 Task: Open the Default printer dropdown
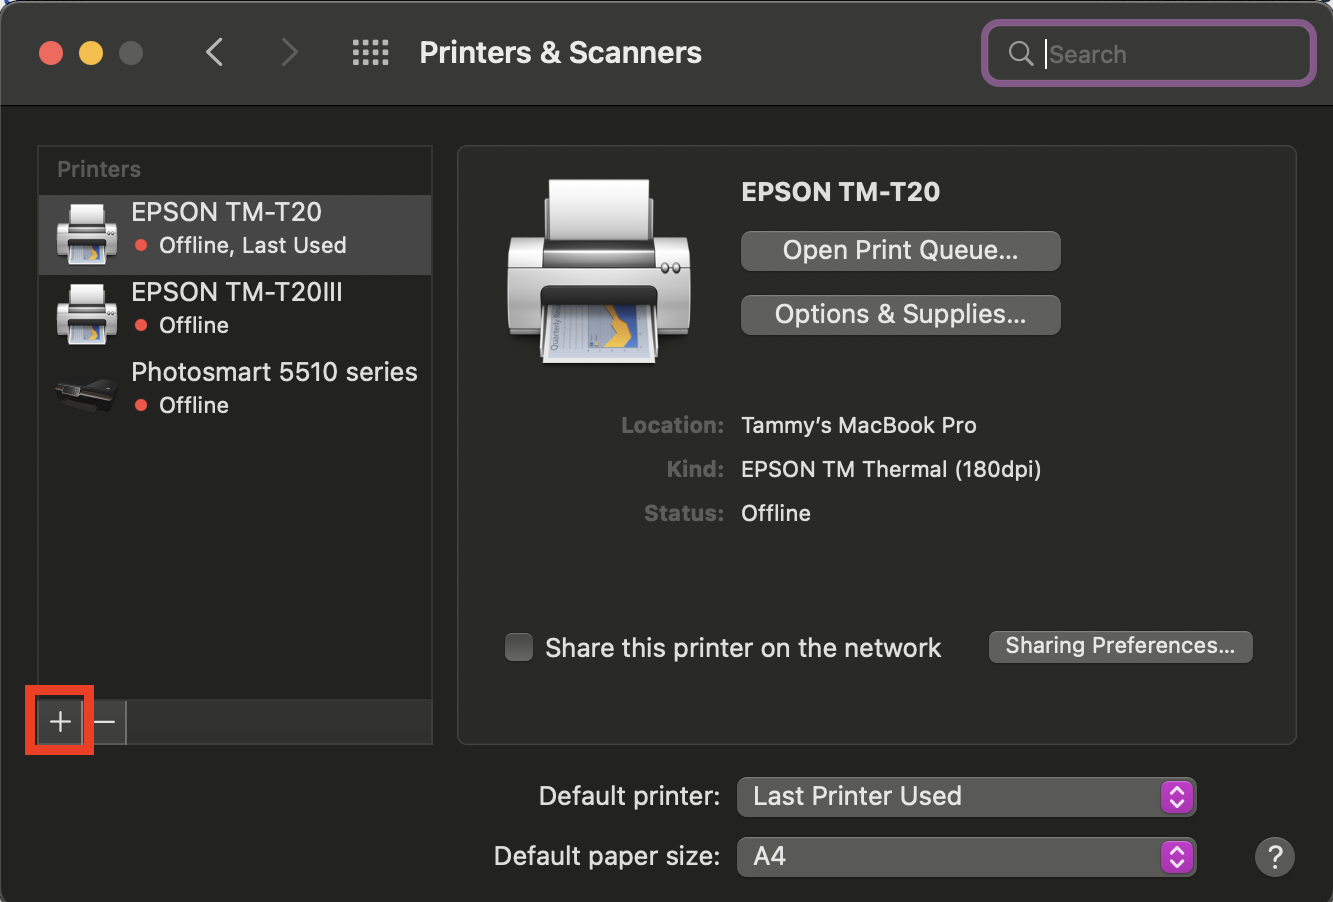pos(966,797)
